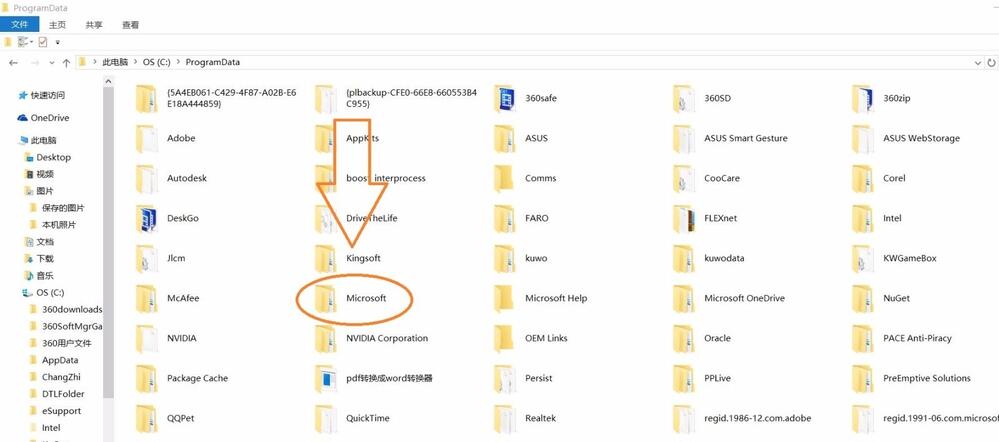Select the FARO folder
Screen dimensions: 999x442
pyautogui.click(x=521, y=218)
